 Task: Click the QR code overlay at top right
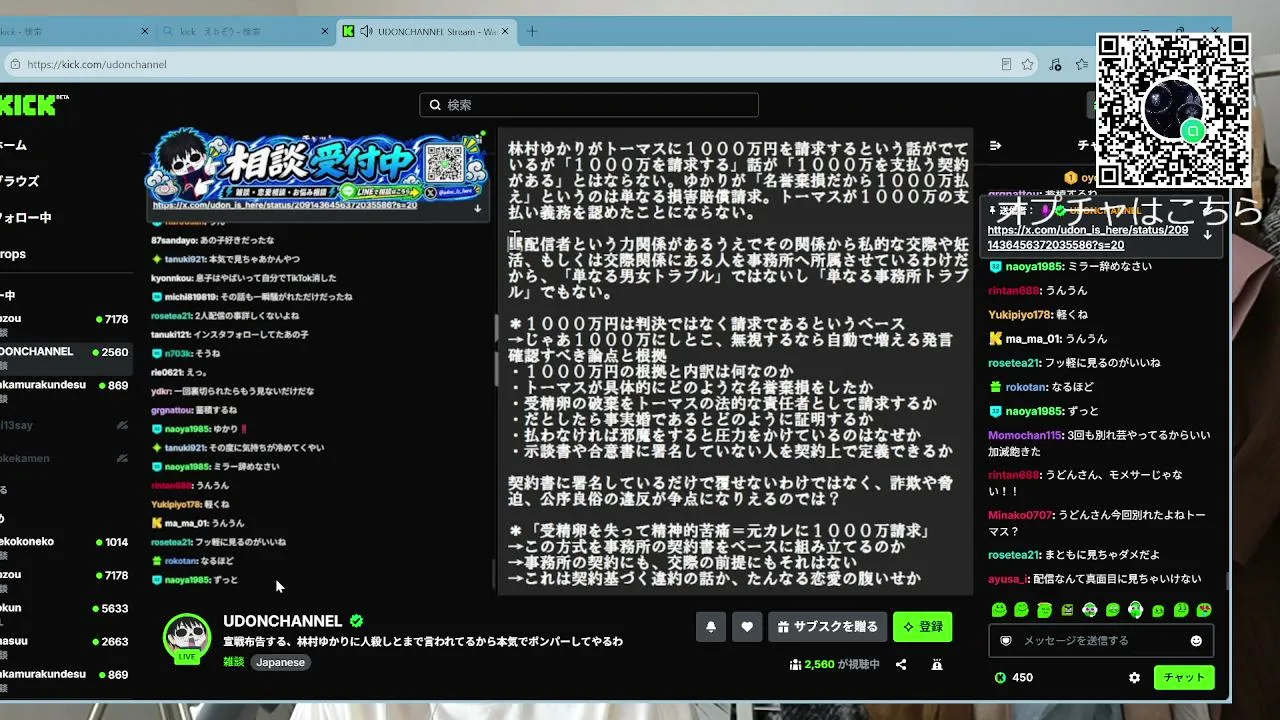[x=1173, y=110]
